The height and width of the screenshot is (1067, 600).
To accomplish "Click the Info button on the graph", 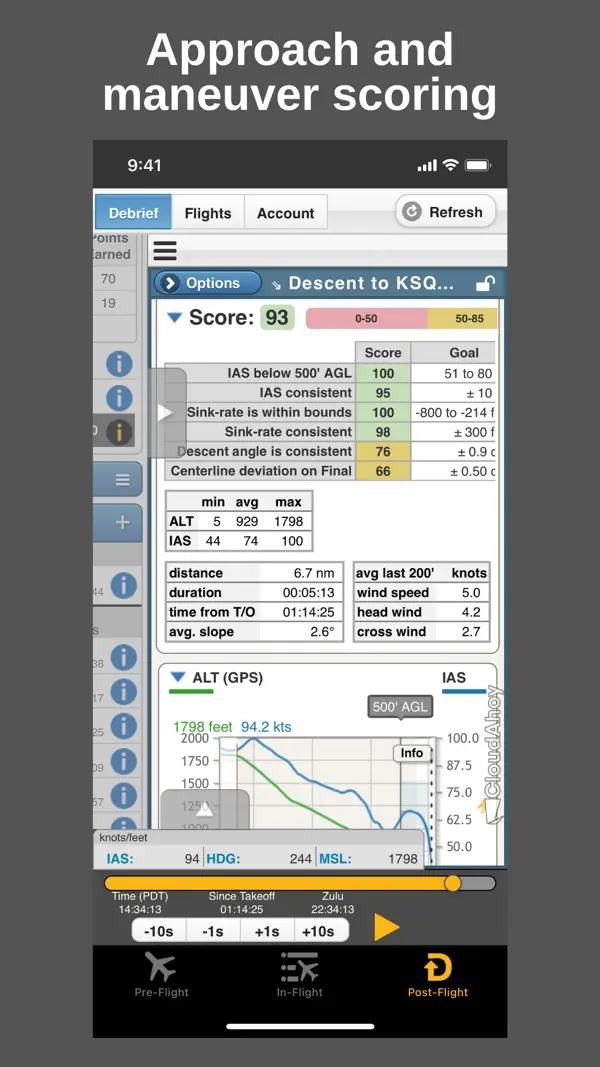I will tap(412, 753).
